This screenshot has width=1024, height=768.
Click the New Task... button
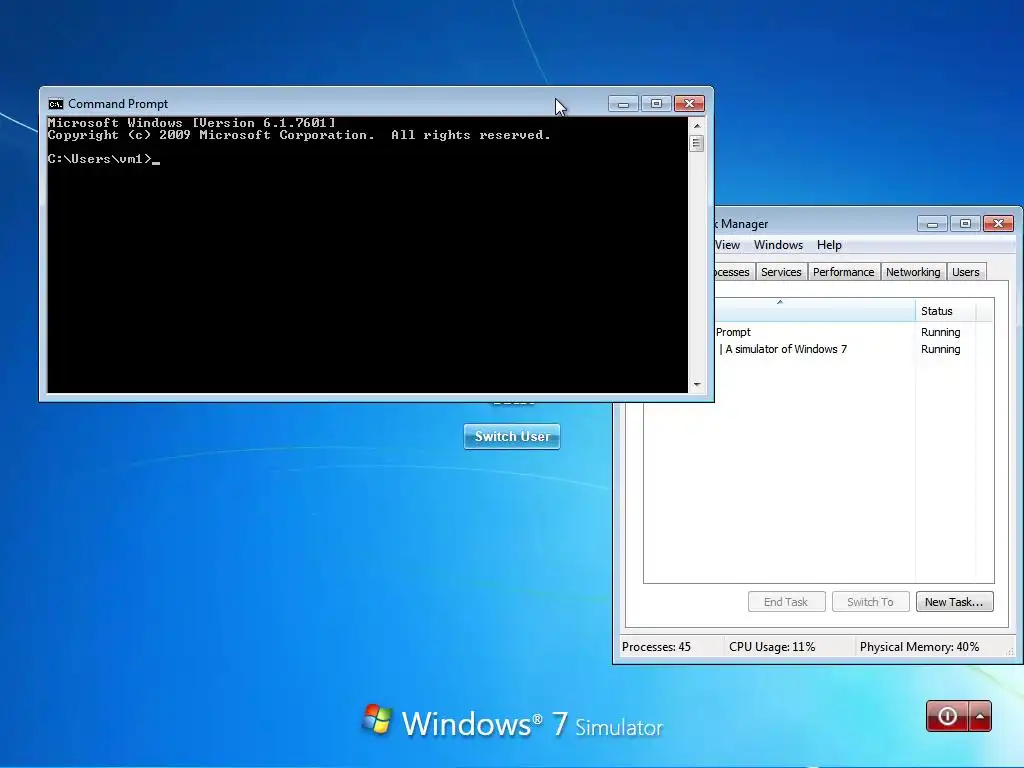click(x=954, y=601)
